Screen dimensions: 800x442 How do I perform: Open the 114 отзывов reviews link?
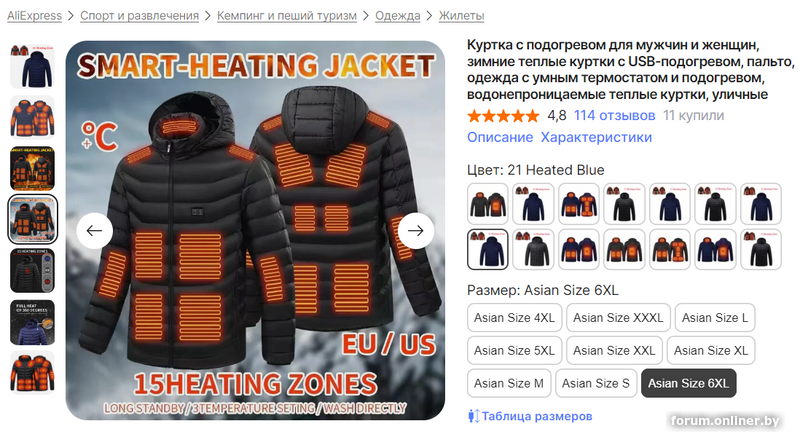tap(614, 116)
